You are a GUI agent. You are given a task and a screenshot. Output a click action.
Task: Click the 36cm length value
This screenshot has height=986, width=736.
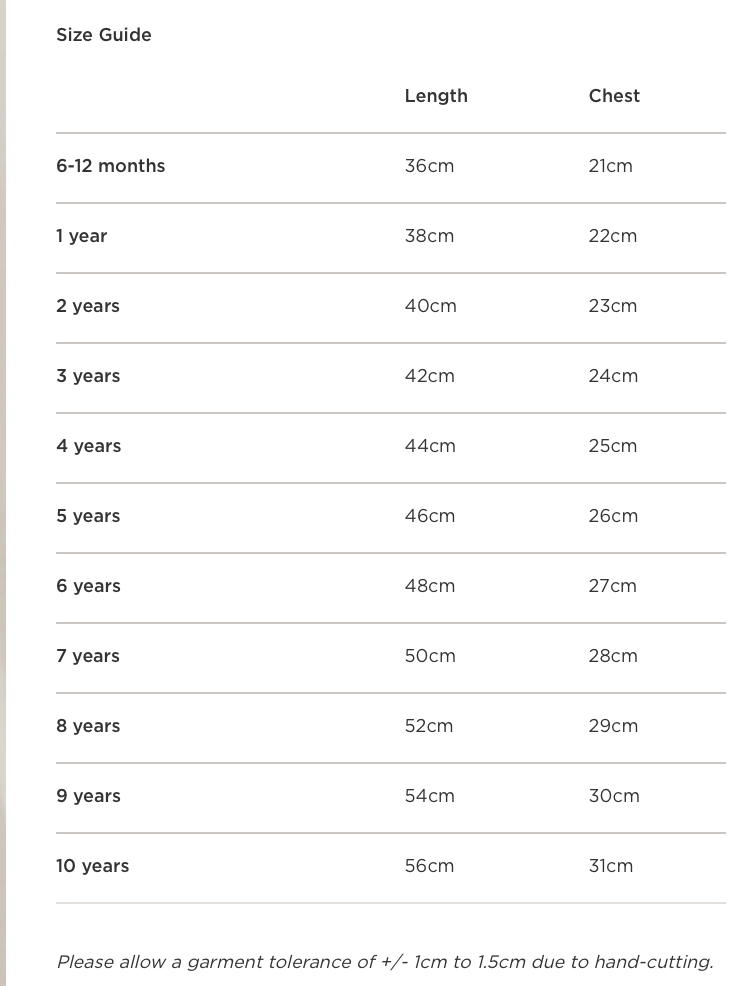429,166
